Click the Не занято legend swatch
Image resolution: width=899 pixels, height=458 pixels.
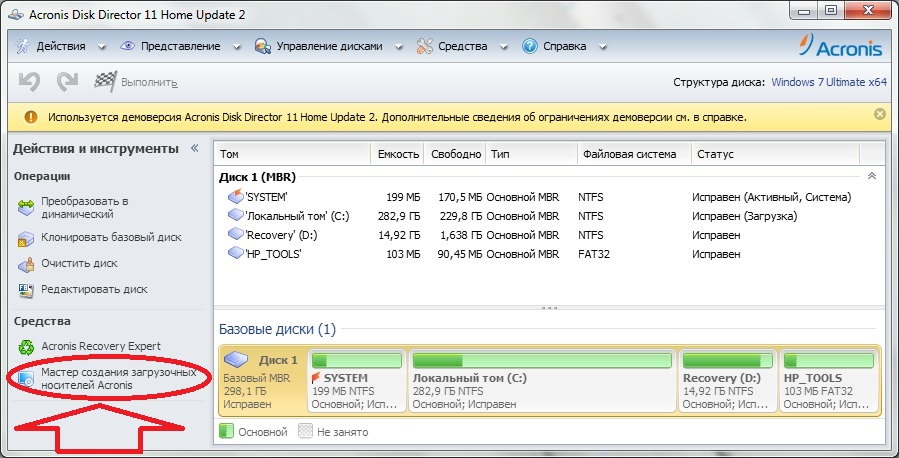306,432
